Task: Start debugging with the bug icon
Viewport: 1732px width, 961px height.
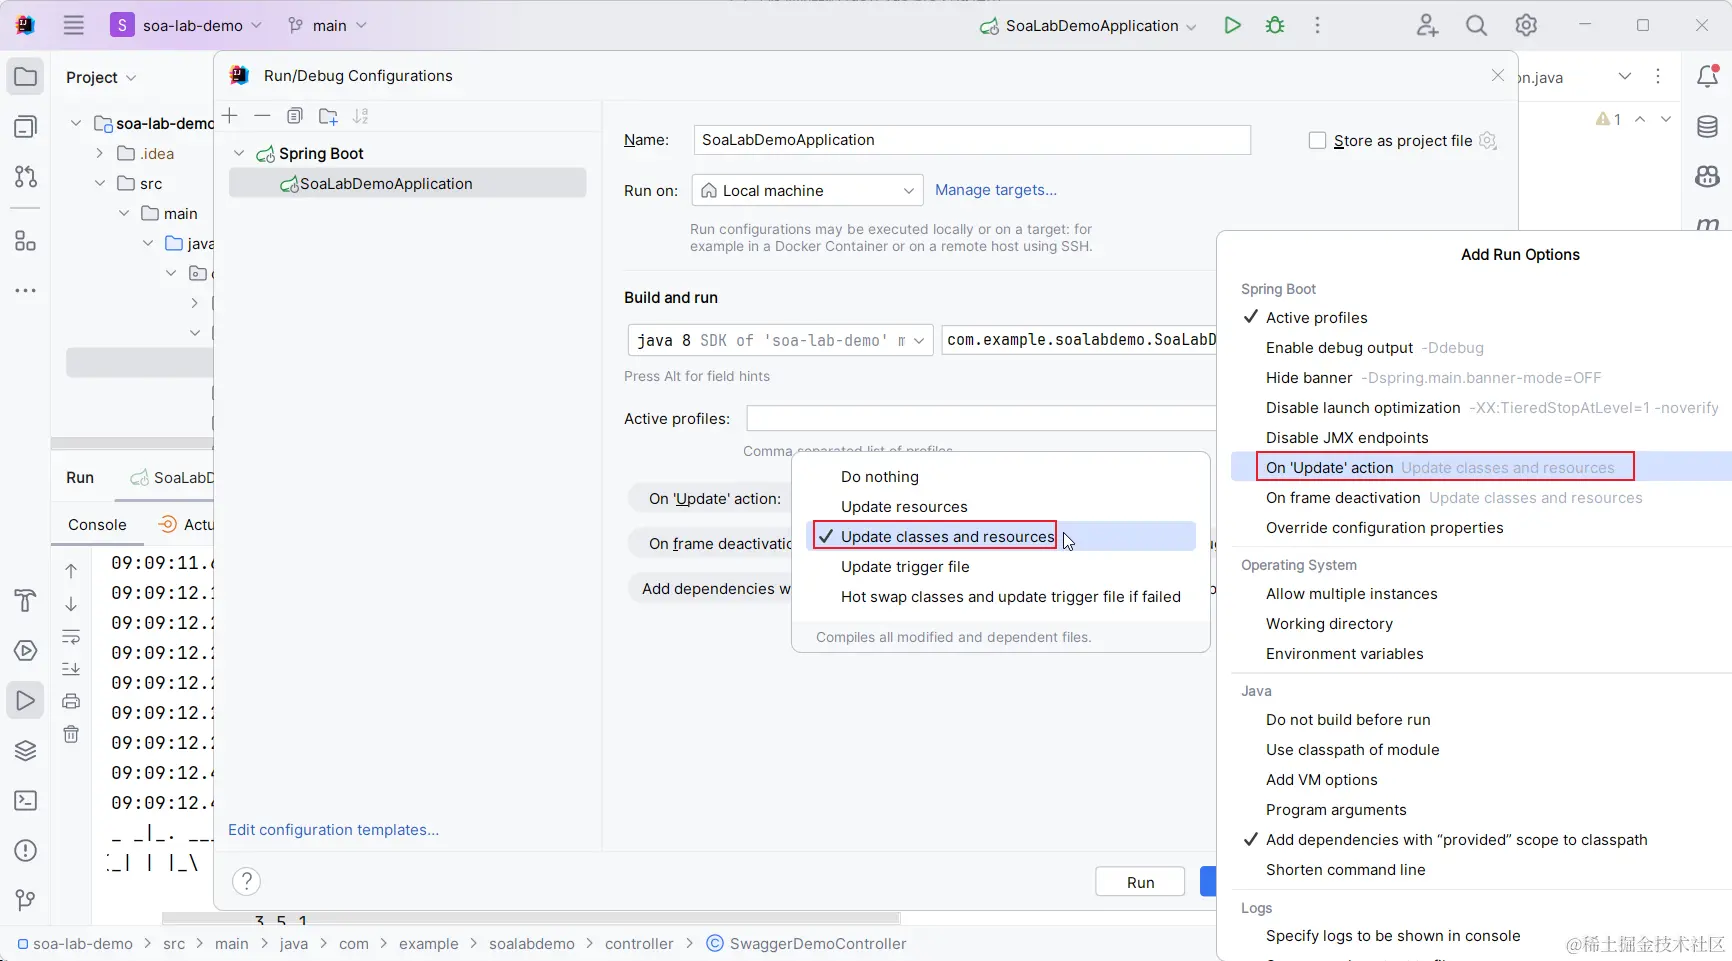Action: tap(1275, 25)
